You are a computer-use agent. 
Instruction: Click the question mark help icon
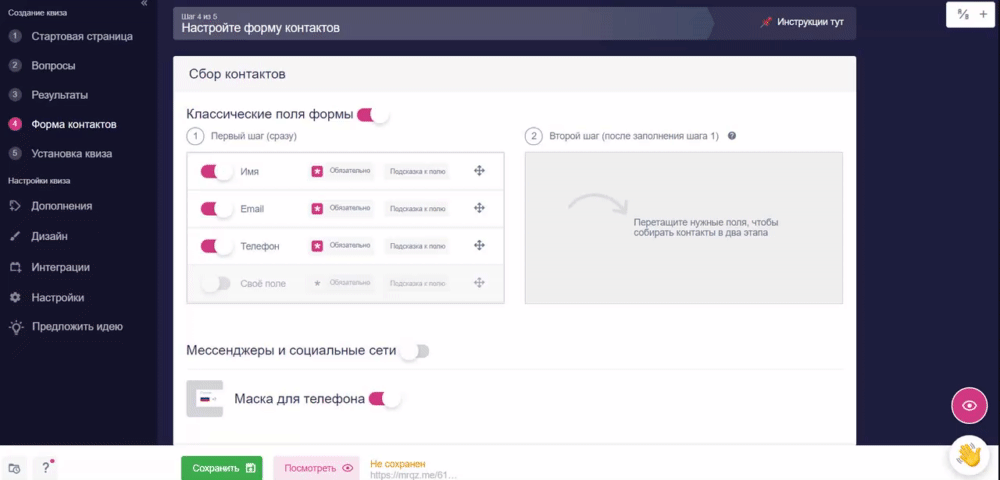pos(45,468)
